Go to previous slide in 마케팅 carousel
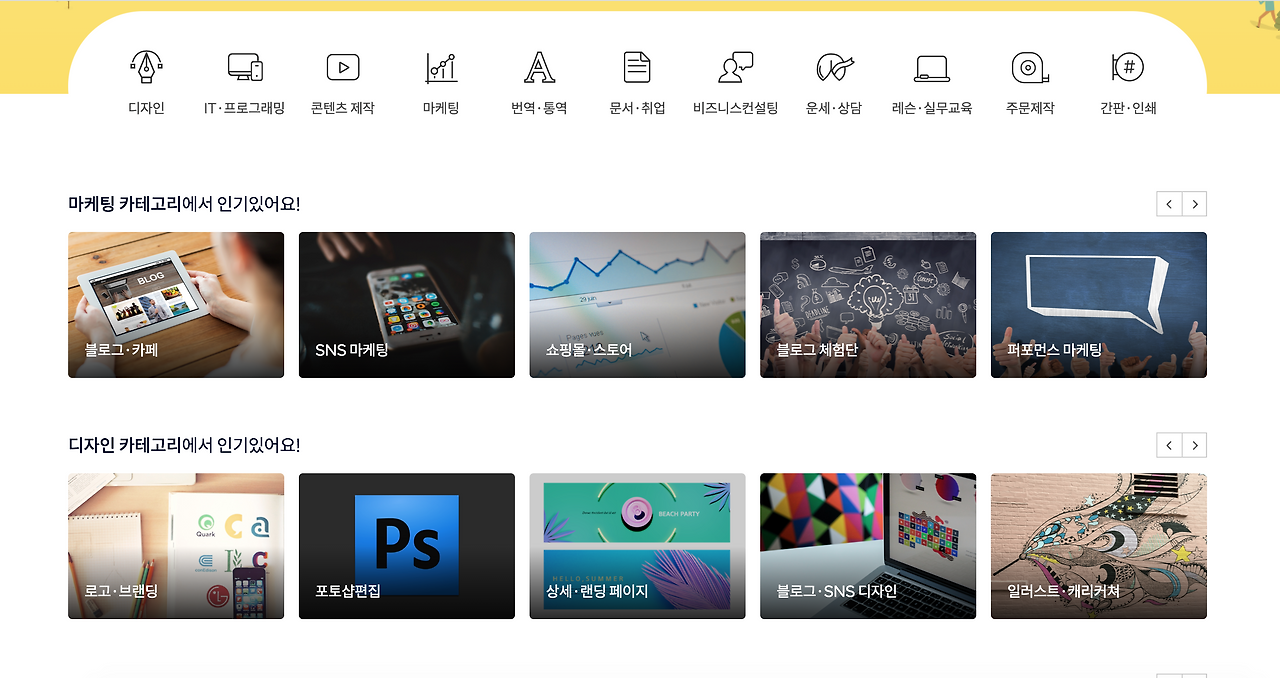 coord(1169,204)
